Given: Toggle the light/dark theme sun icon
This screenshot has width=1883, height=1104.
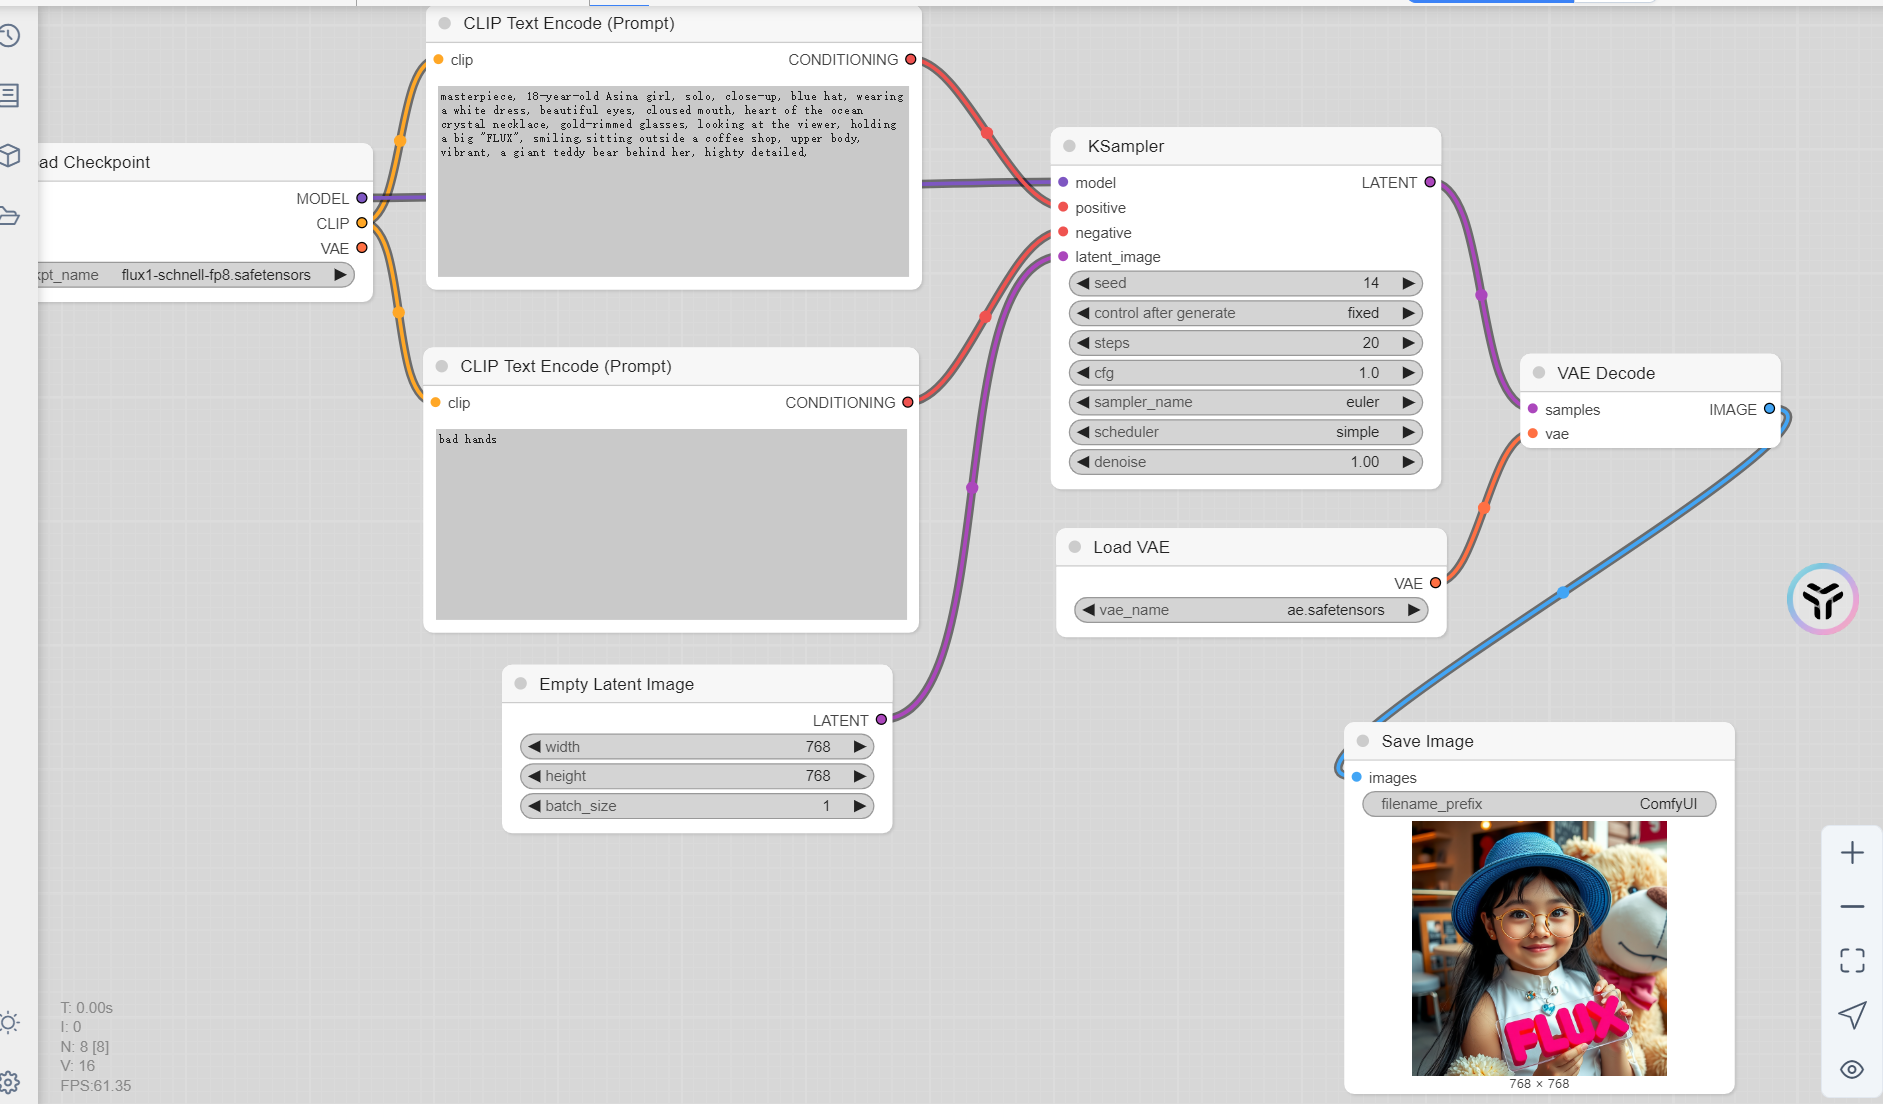Looking at the screenshot, I should [9, 1022].
